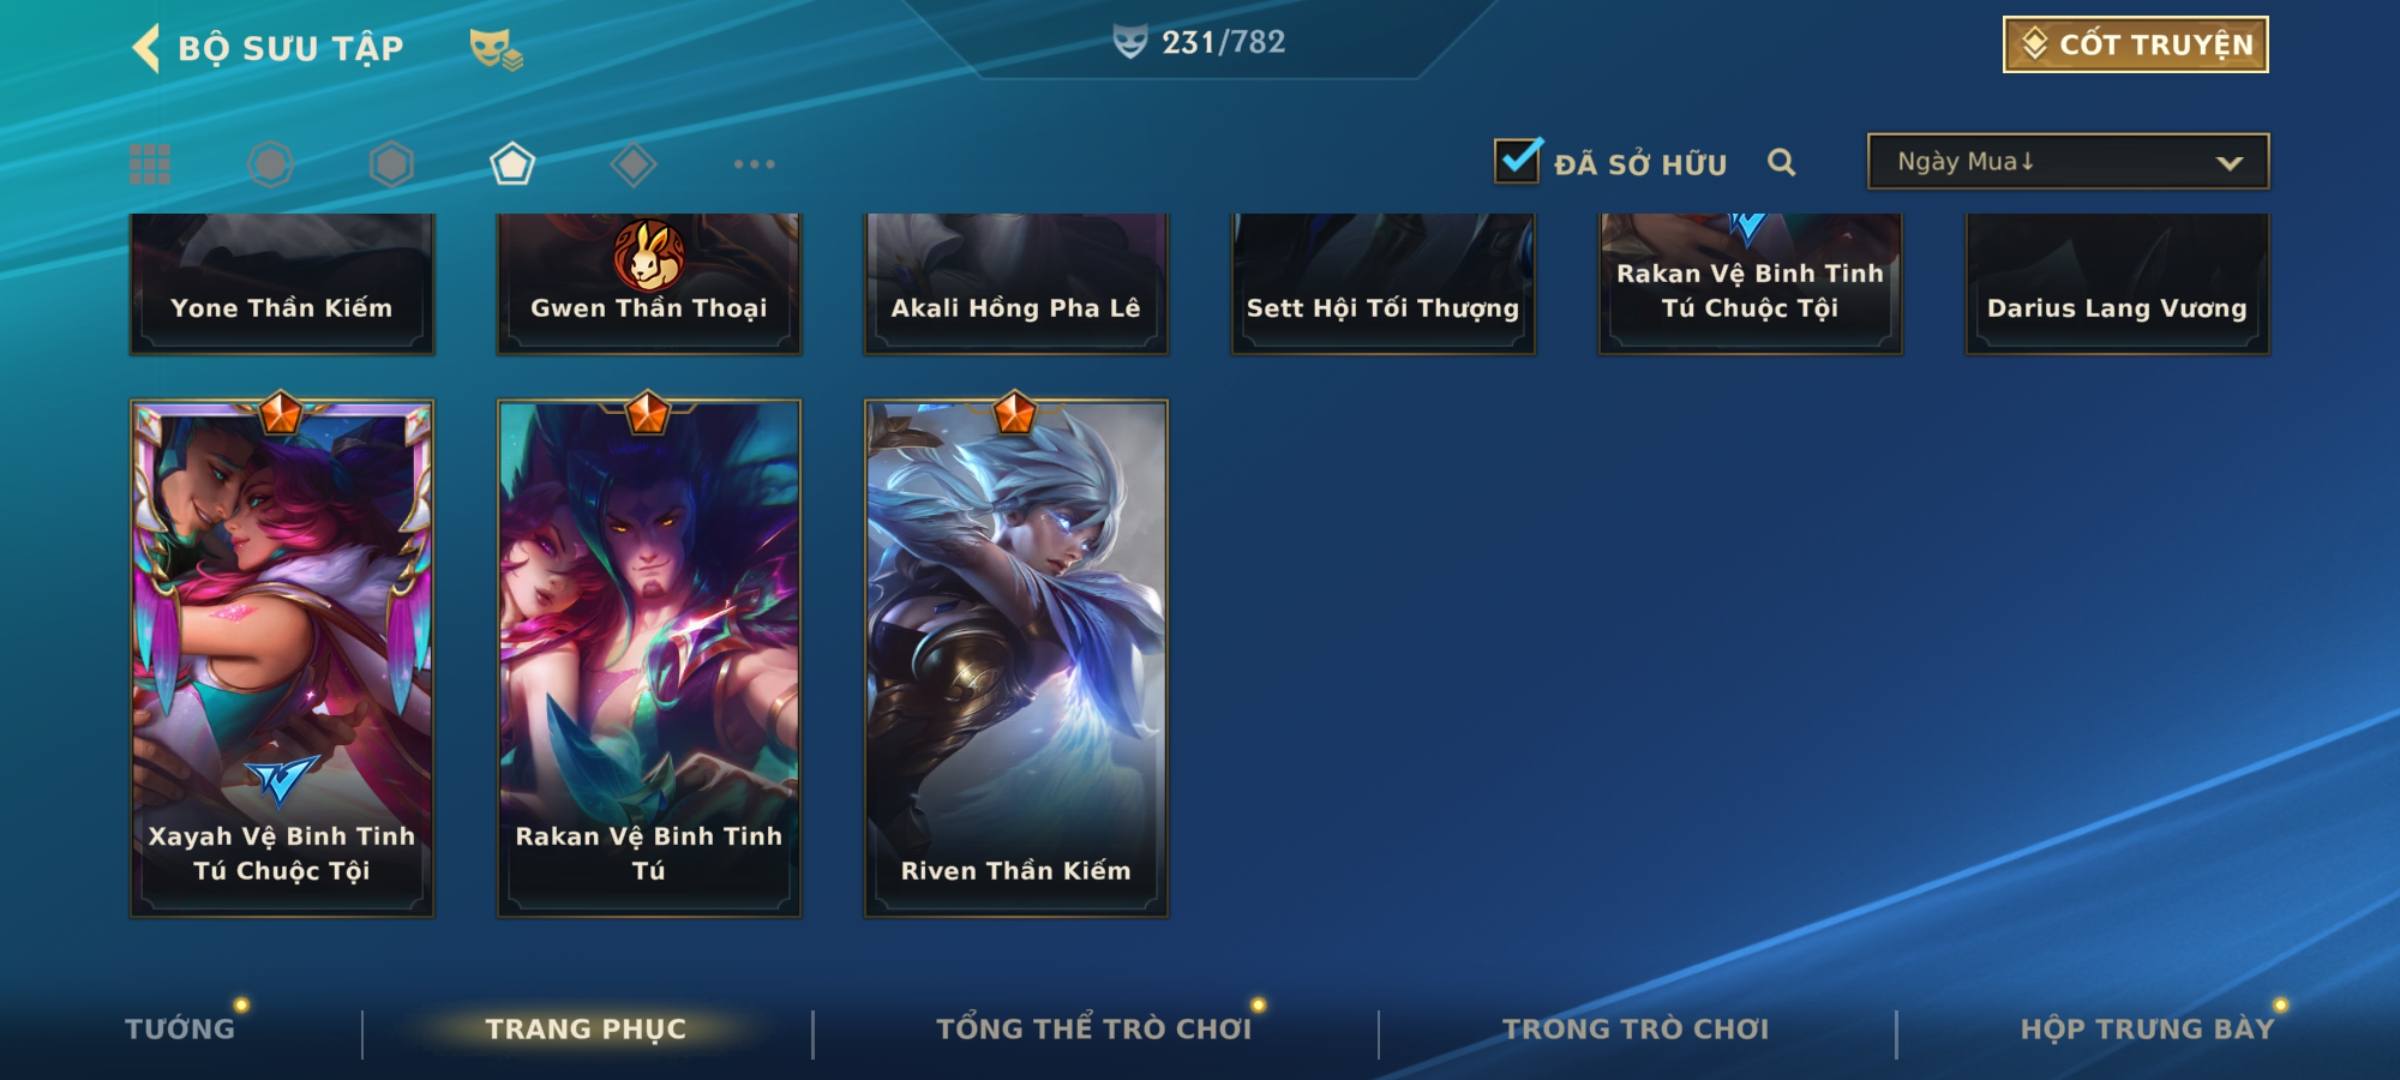Select the grid all-skins filter icon
Image resolution: width=2400 pixels, height=1080 pixels.
click(150, 164)
